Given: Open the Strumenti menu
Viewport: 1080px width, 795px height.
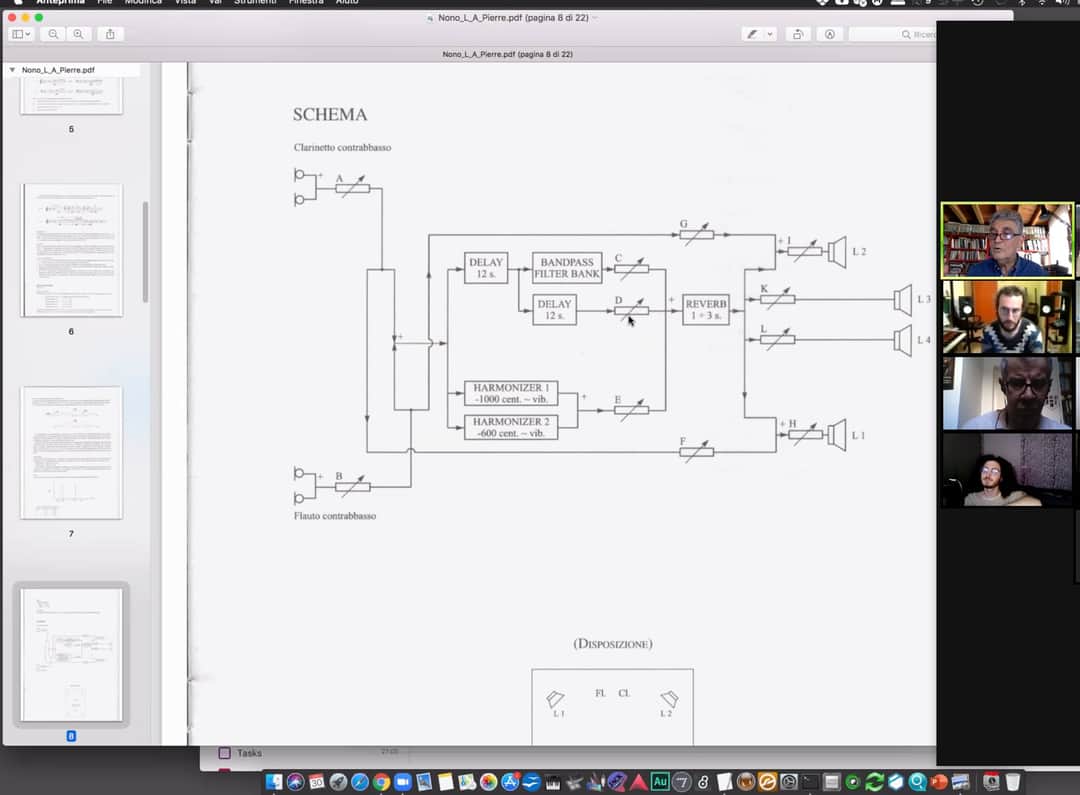Looking at the screenshot, I should 255,2.
